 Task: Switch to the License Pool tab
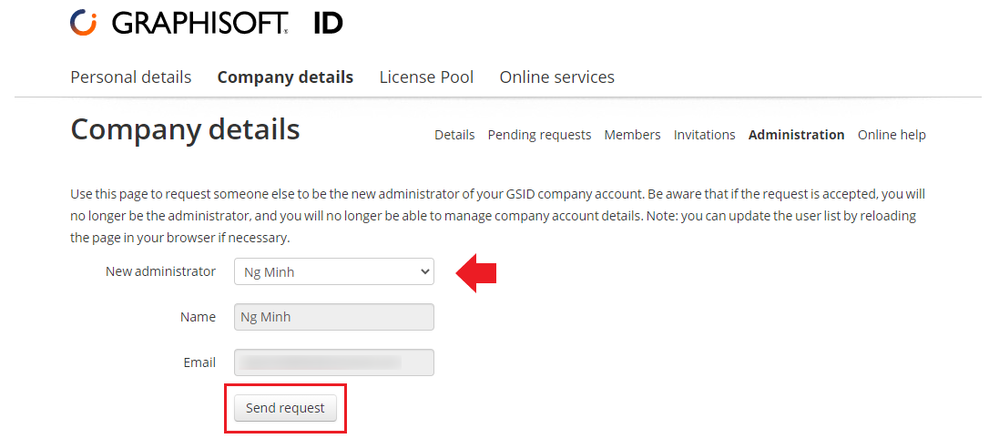point(426,77)
